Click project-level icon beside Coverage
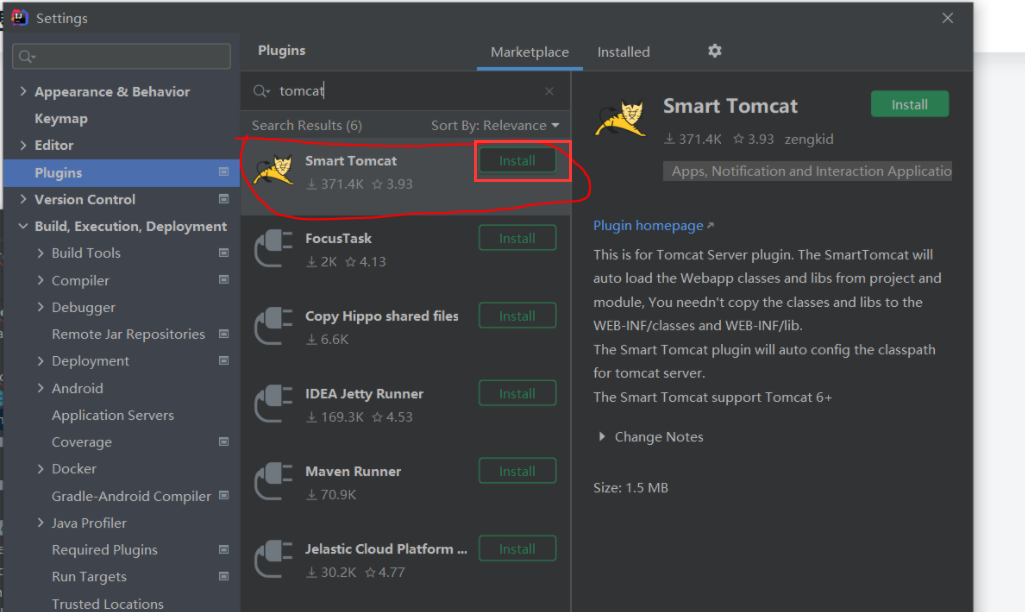Image resolution: width=1025 pixels, height=612 pixels. [x=224, y=441]
